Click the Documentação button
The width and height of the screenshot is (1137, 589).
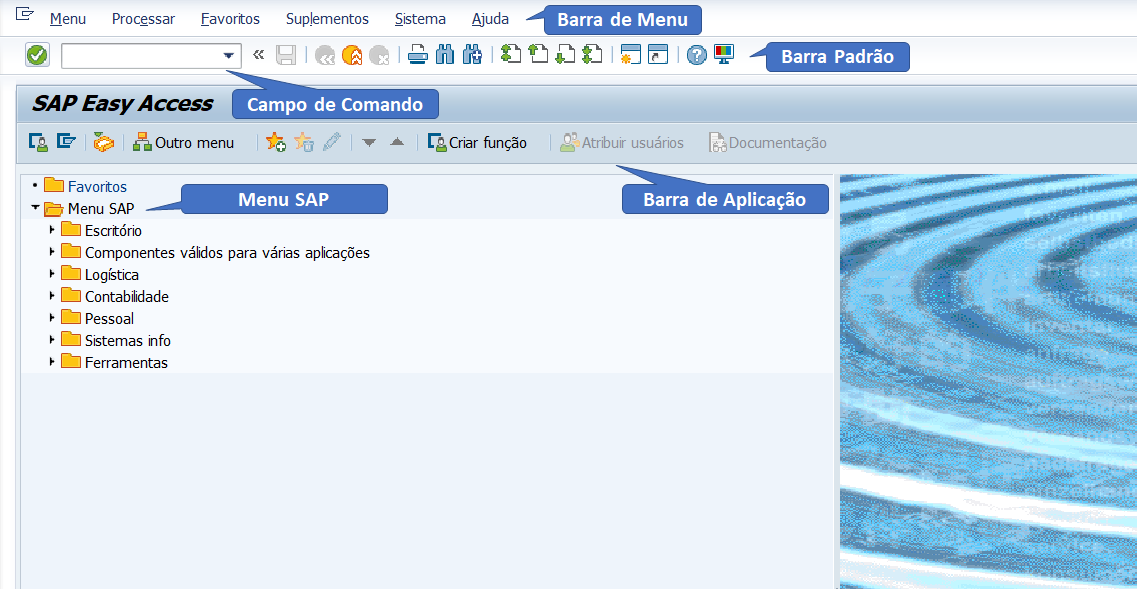768,143
